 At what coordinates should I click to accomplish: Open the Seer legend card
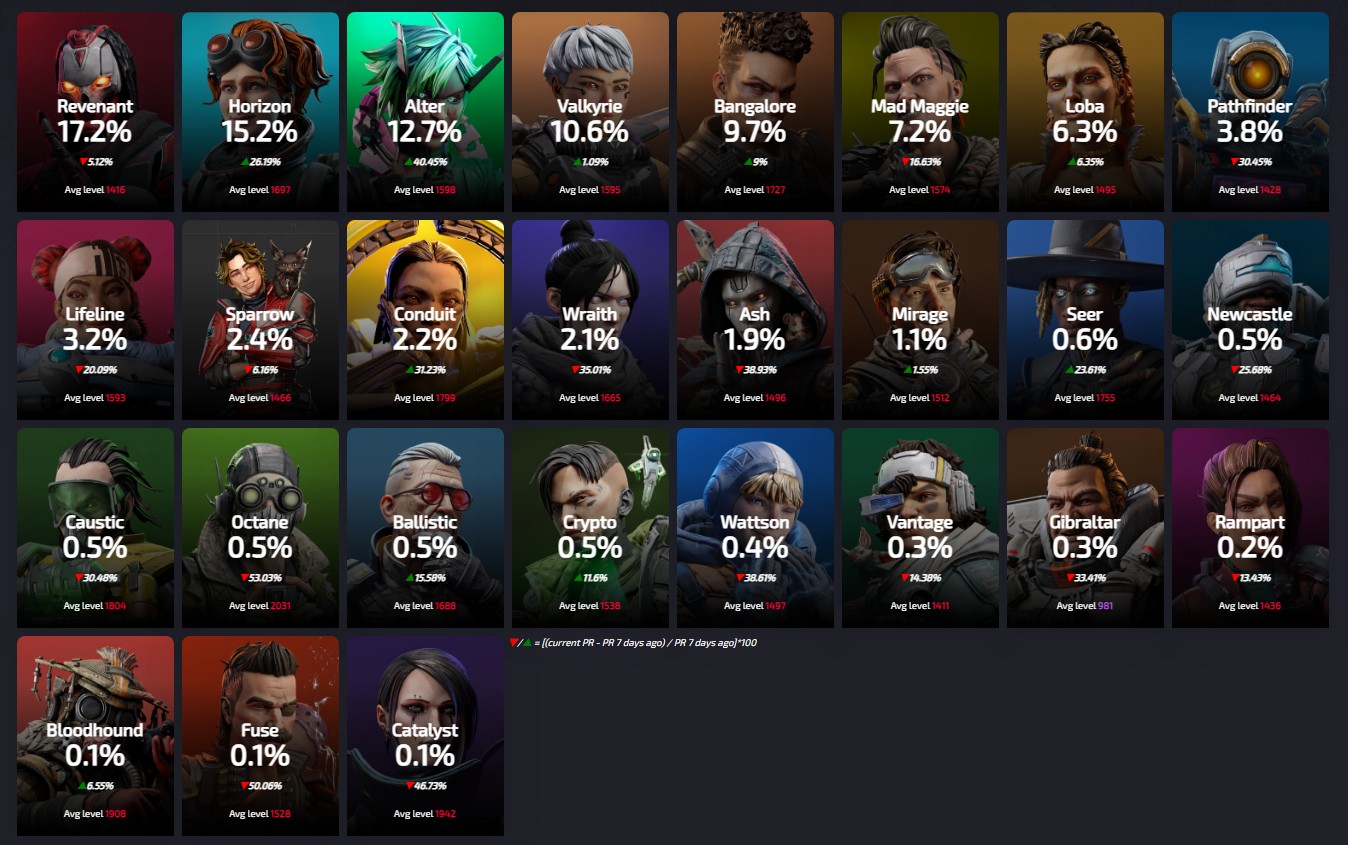click(x=1085, y=320)
